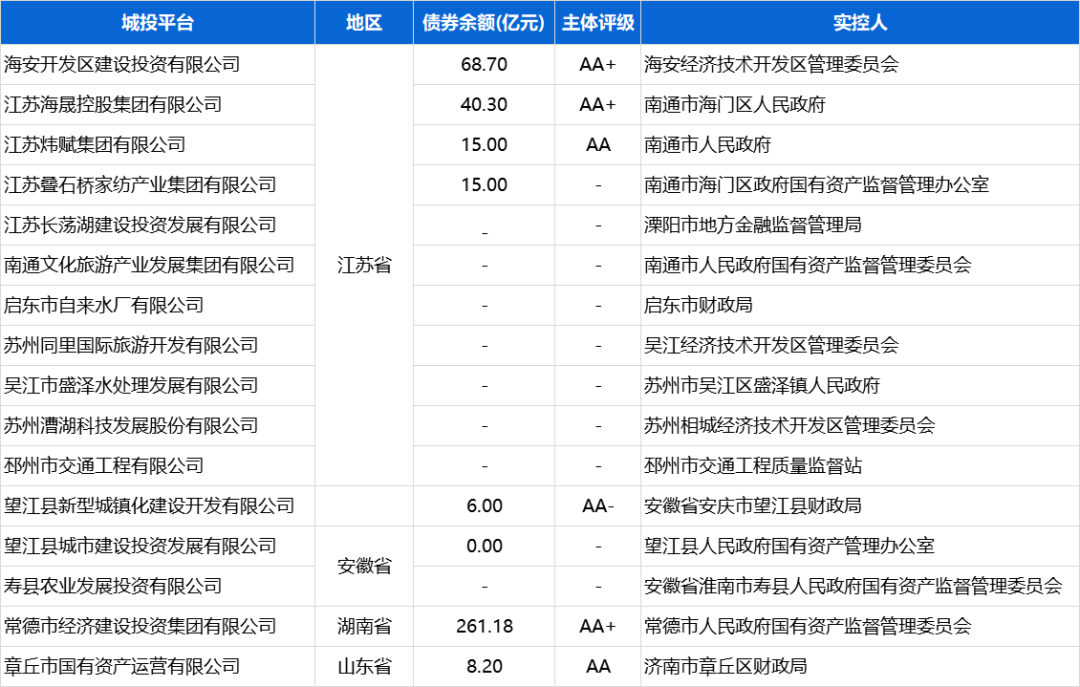
Task: Select the 海安开发区建设投资有限公司 cell
Action: [x=122, y=64]
